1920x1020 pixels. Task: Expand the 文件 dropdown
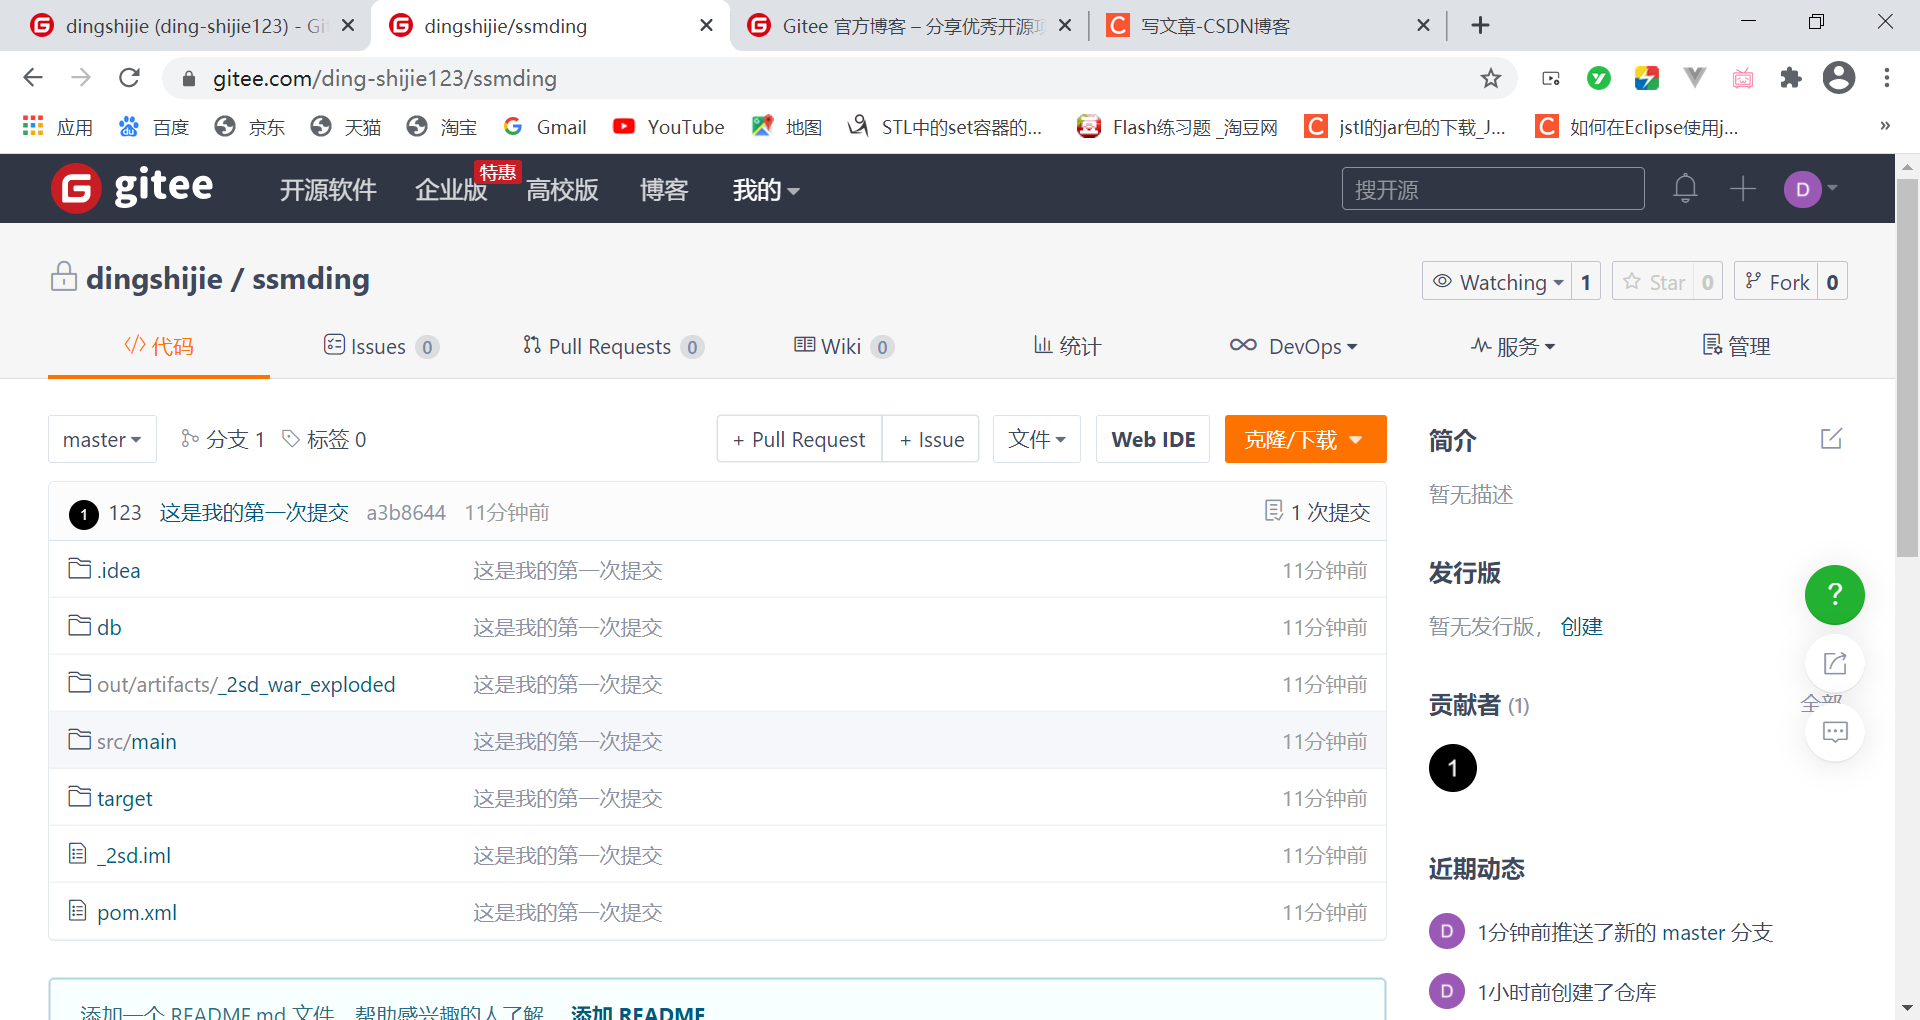[1036, 439]
